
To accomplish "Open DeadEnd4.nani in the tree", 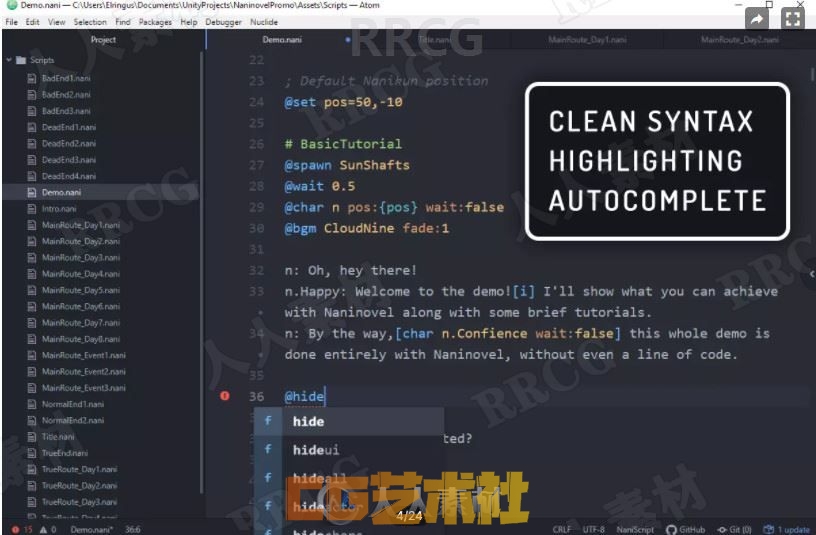I will click(68, 176).
